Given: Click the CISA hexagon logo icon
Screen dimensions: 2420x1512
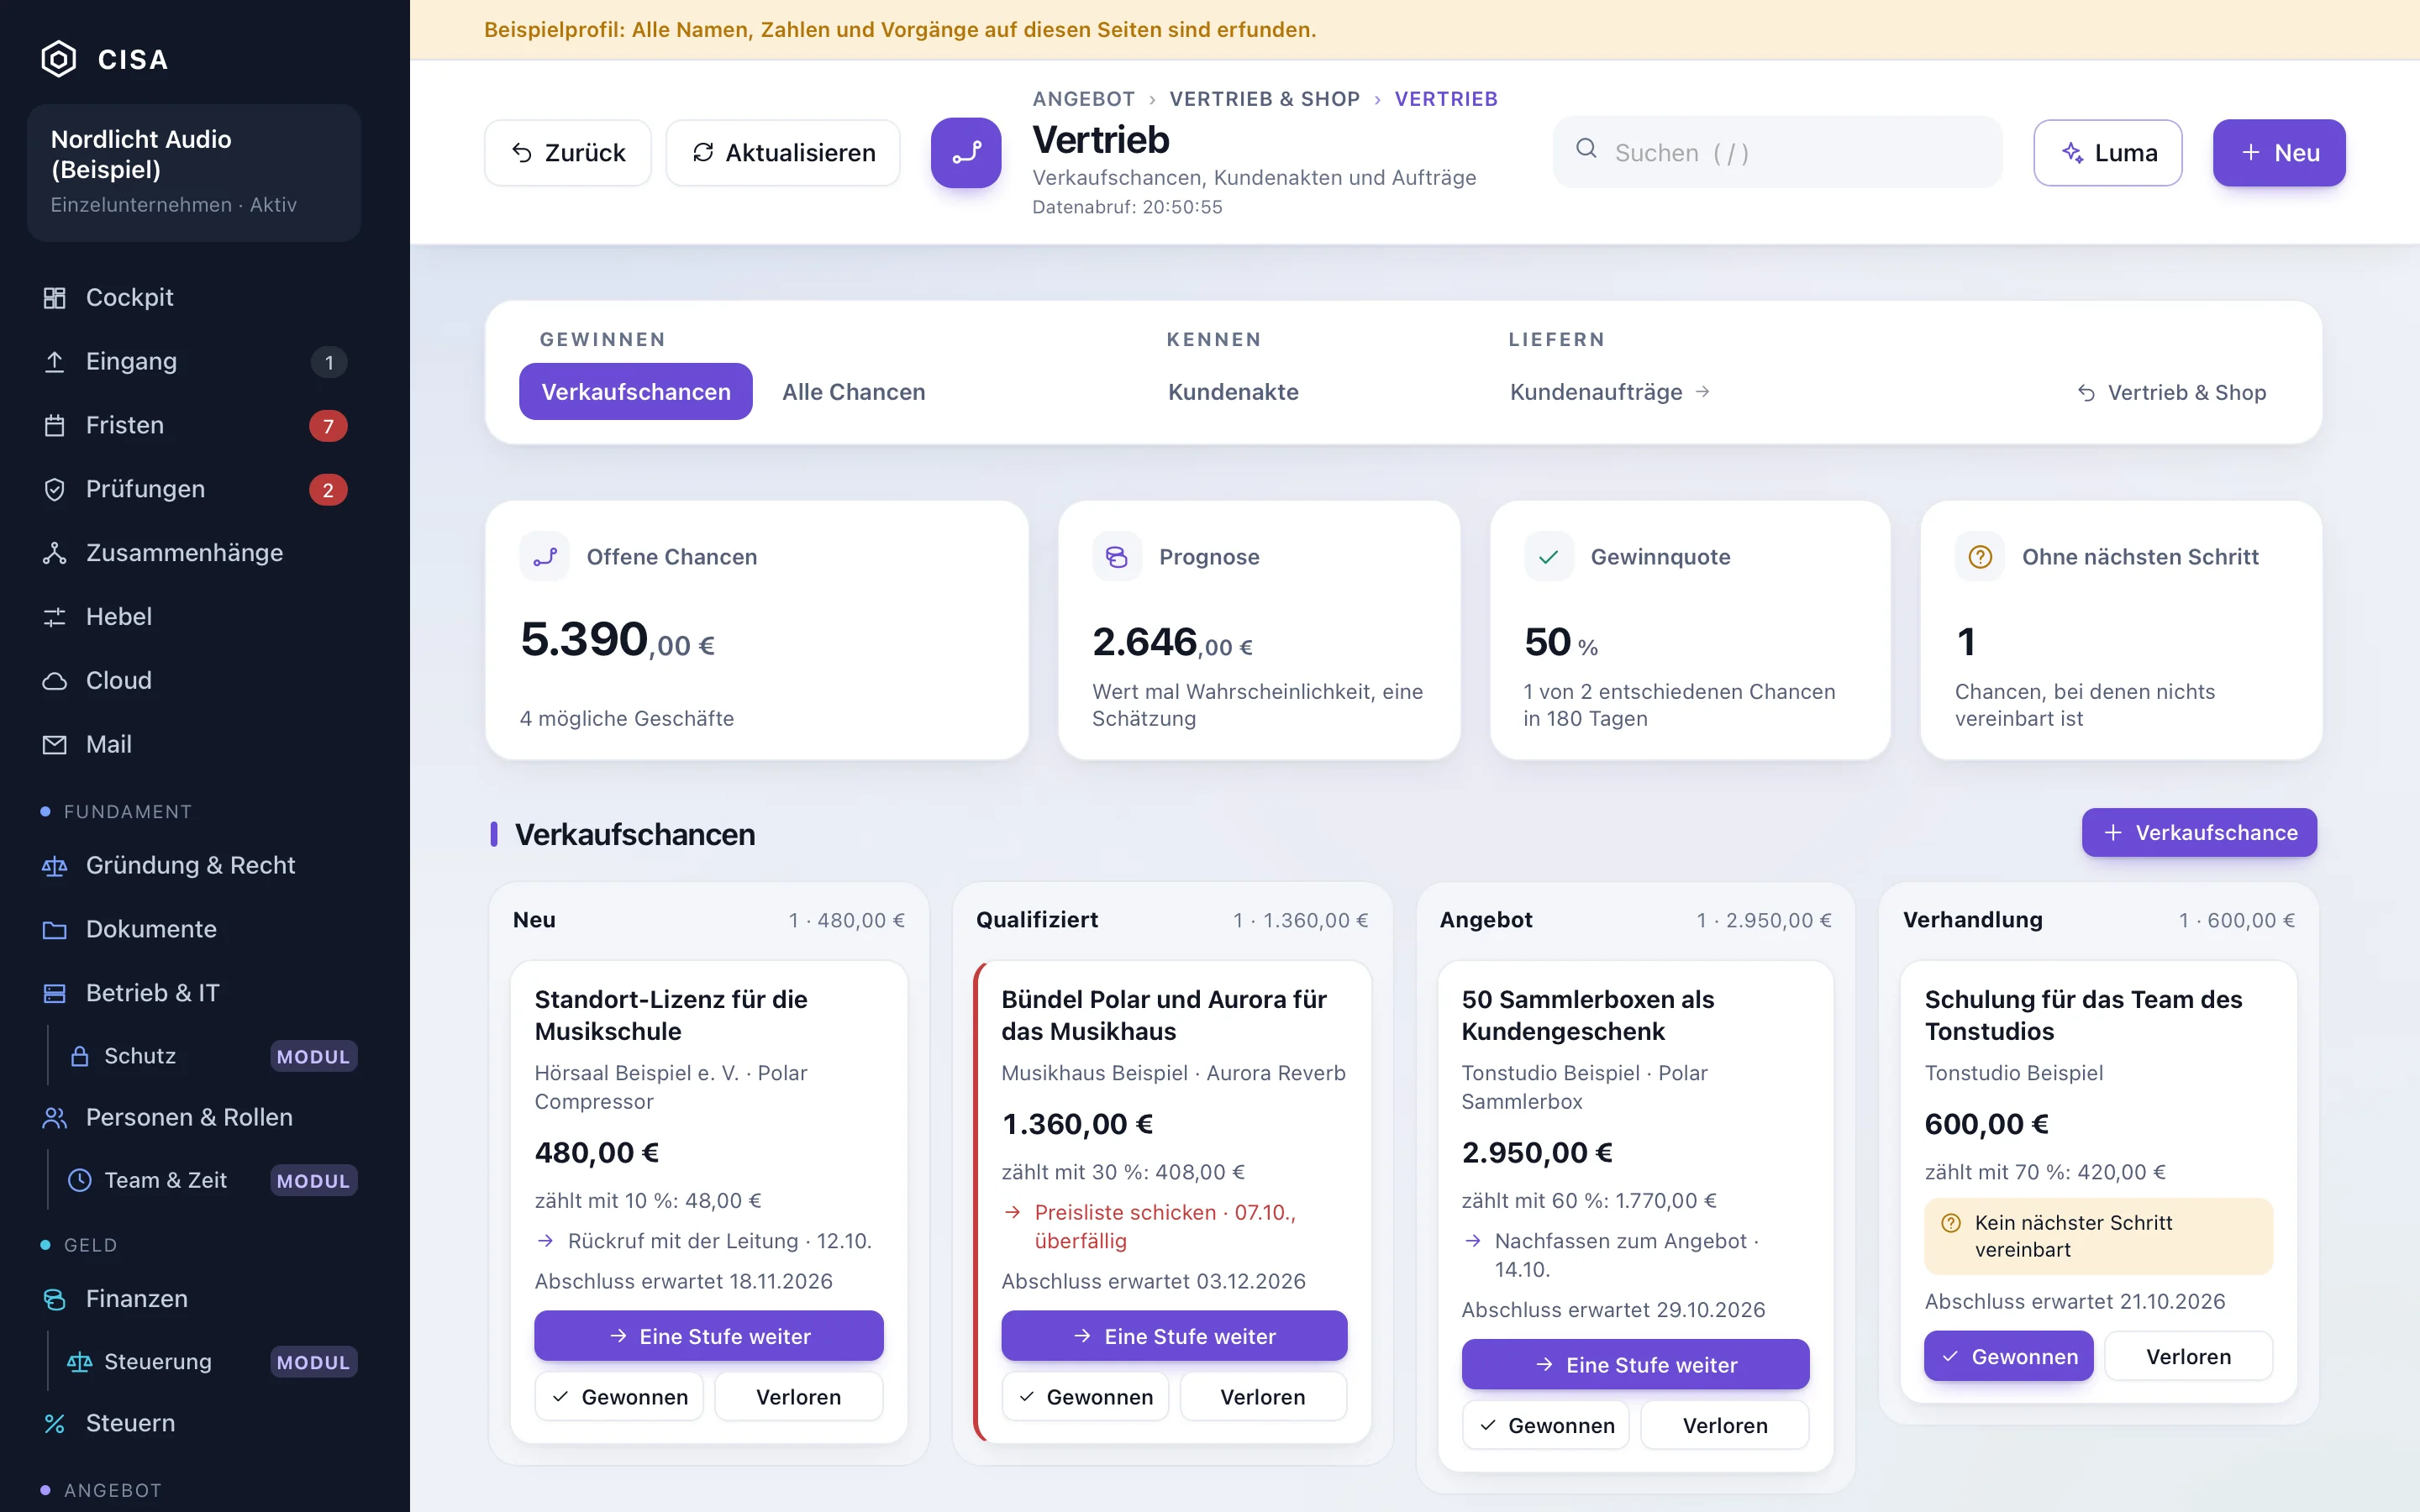Looking at the screenshot, I should pyautogui.click(x=58, y=59).
